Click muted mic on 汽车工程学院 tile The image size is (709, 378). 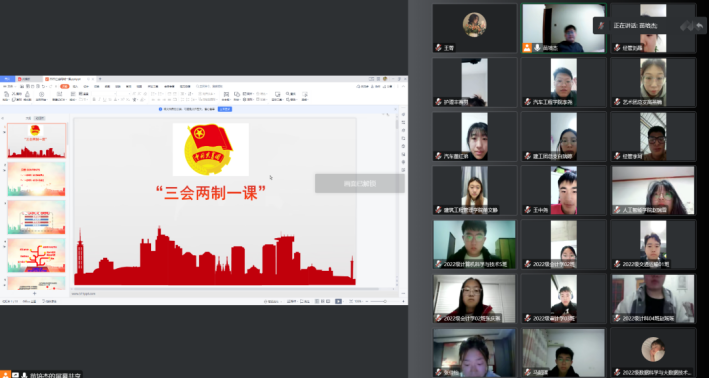(x=527, y=102)
